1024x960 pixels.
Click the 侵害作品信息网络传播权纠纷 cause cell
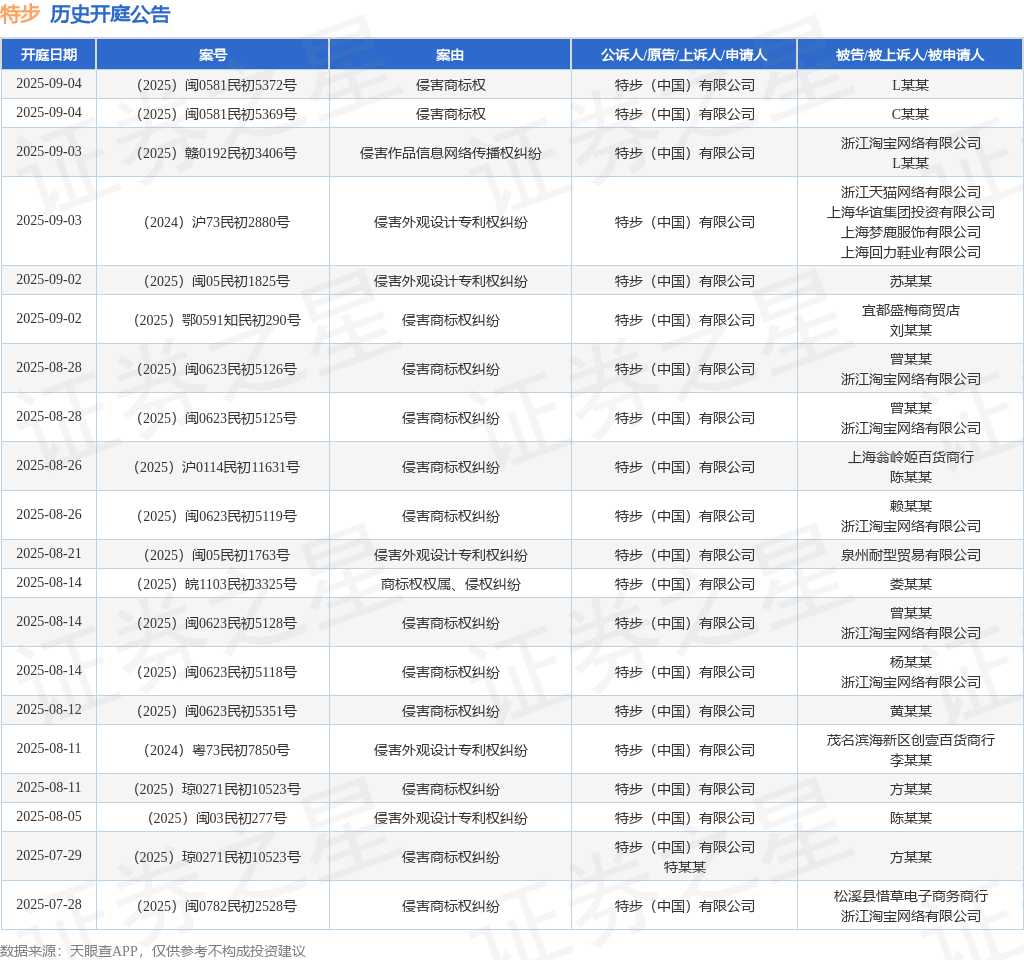[450, 153]
